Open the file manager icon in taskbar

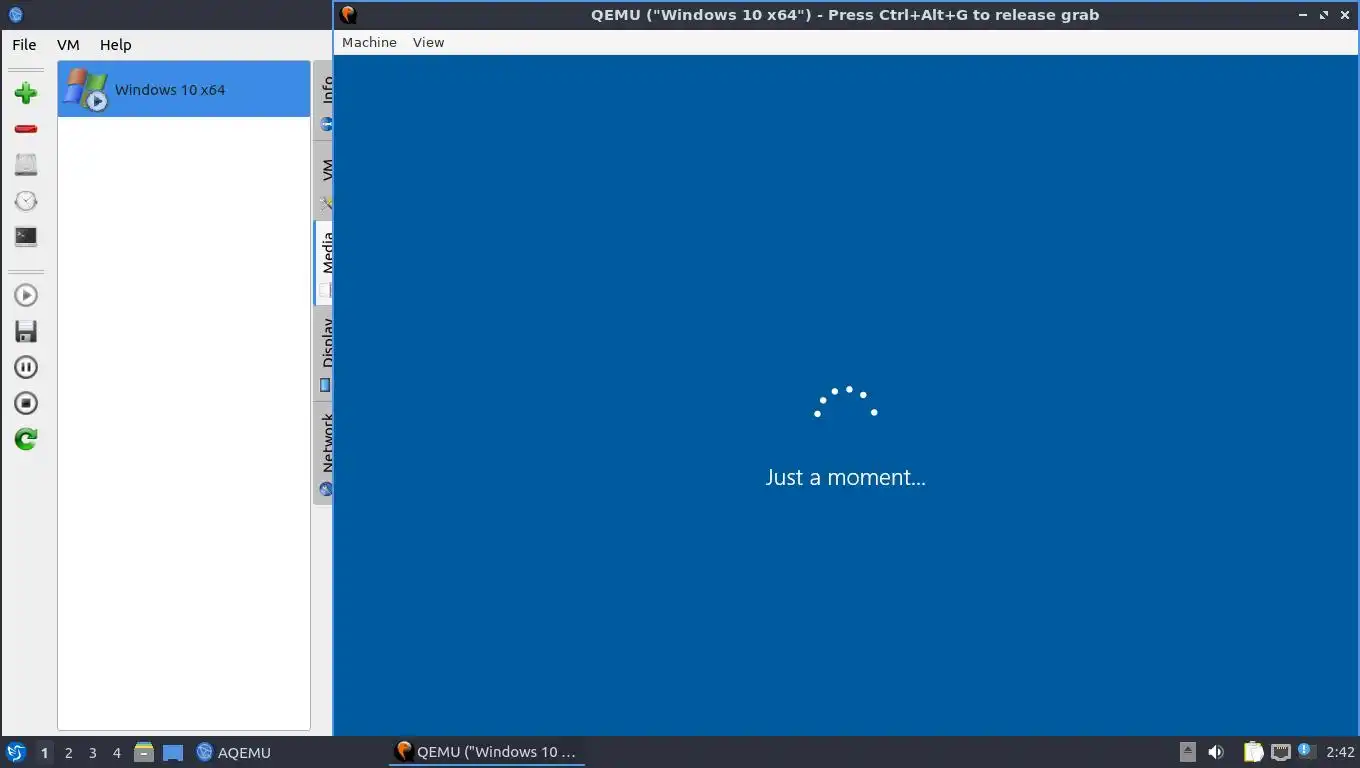click(144, 752)
